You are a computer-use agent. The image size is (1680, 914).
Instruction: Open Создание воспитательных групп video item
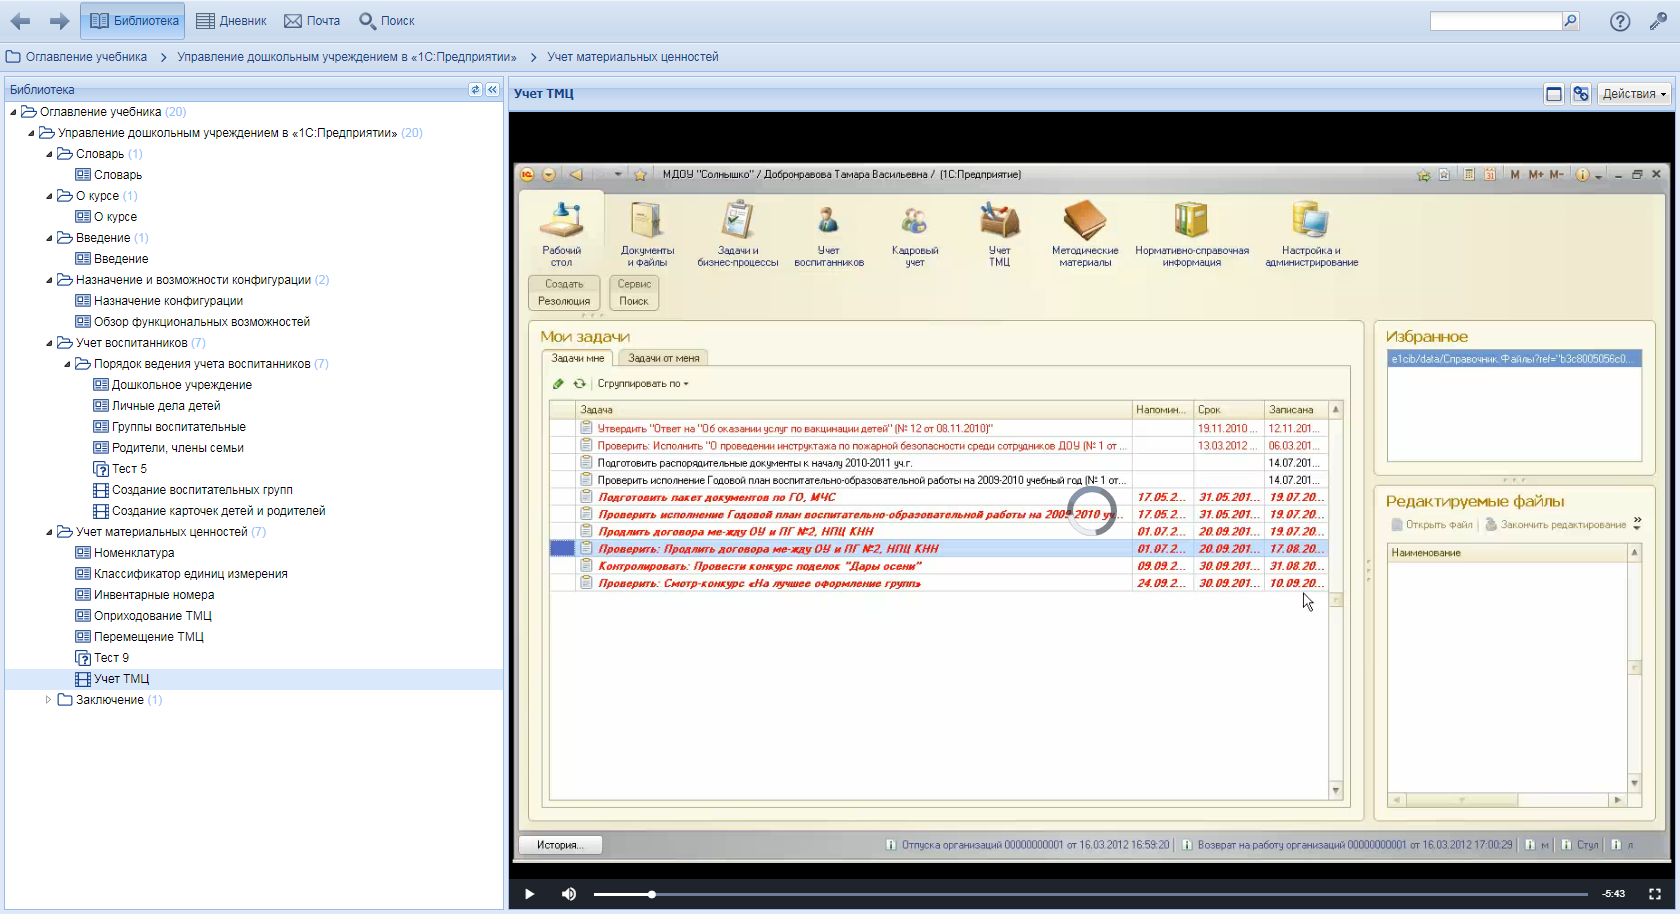pos(202,490)
